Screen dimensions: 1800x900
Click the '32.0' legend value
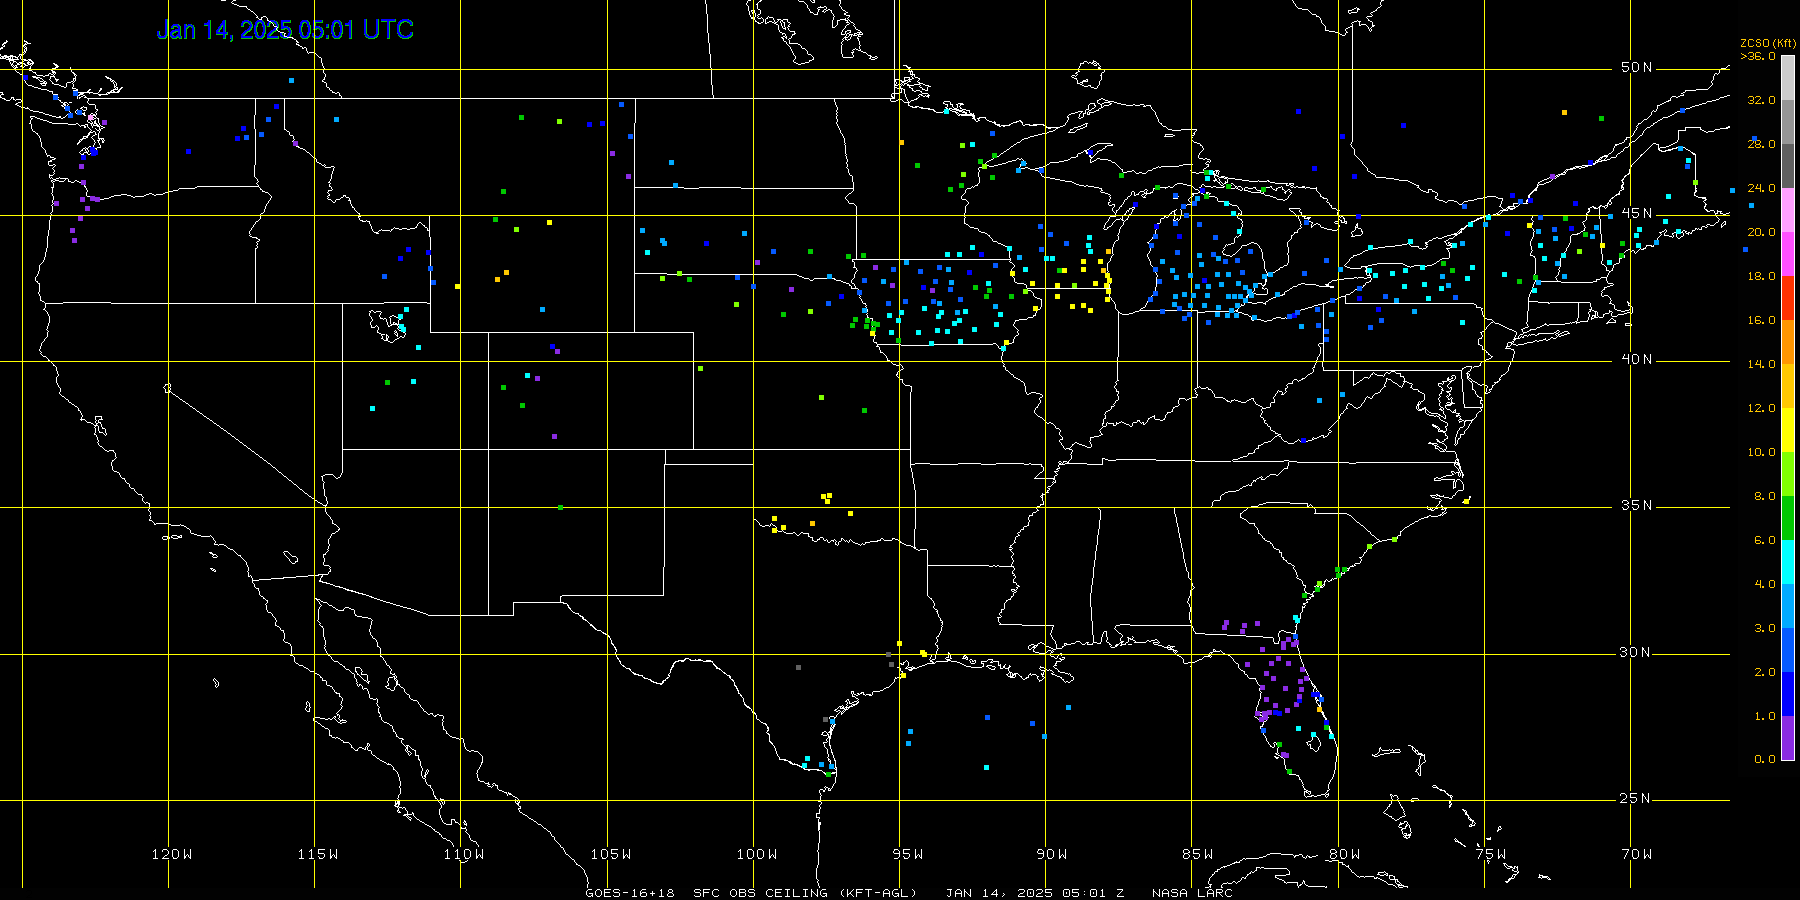tap(1761, 100)
